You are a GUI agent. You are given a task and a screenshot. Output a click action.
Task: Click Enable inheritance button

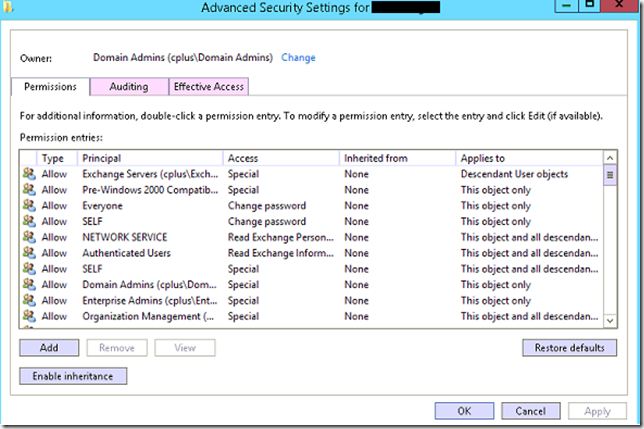pyautogui.click(x=73, y=376)
